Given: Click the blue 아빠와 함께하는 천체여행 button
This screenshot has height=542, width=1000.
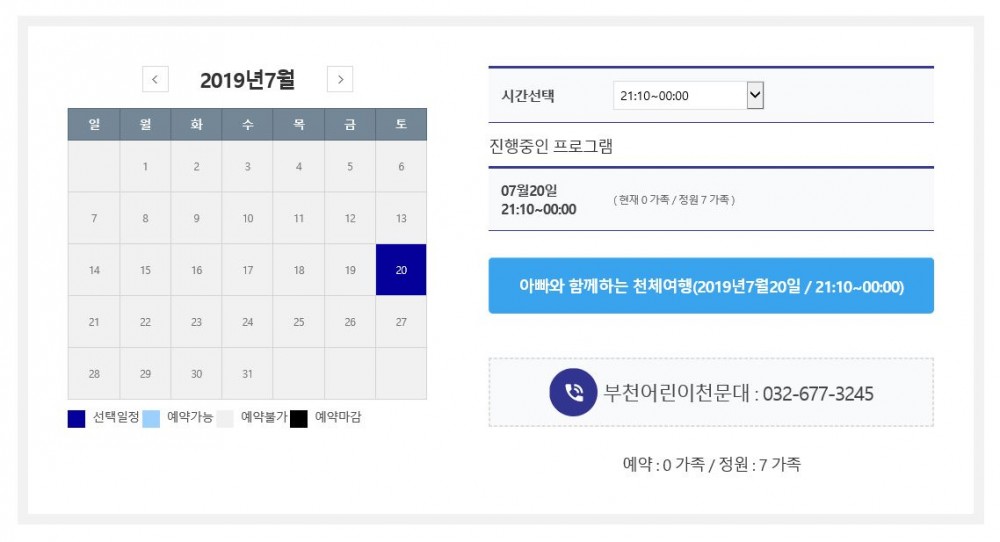Looking at the screenshot, I should pyautogui.click(x=711, y=287).
